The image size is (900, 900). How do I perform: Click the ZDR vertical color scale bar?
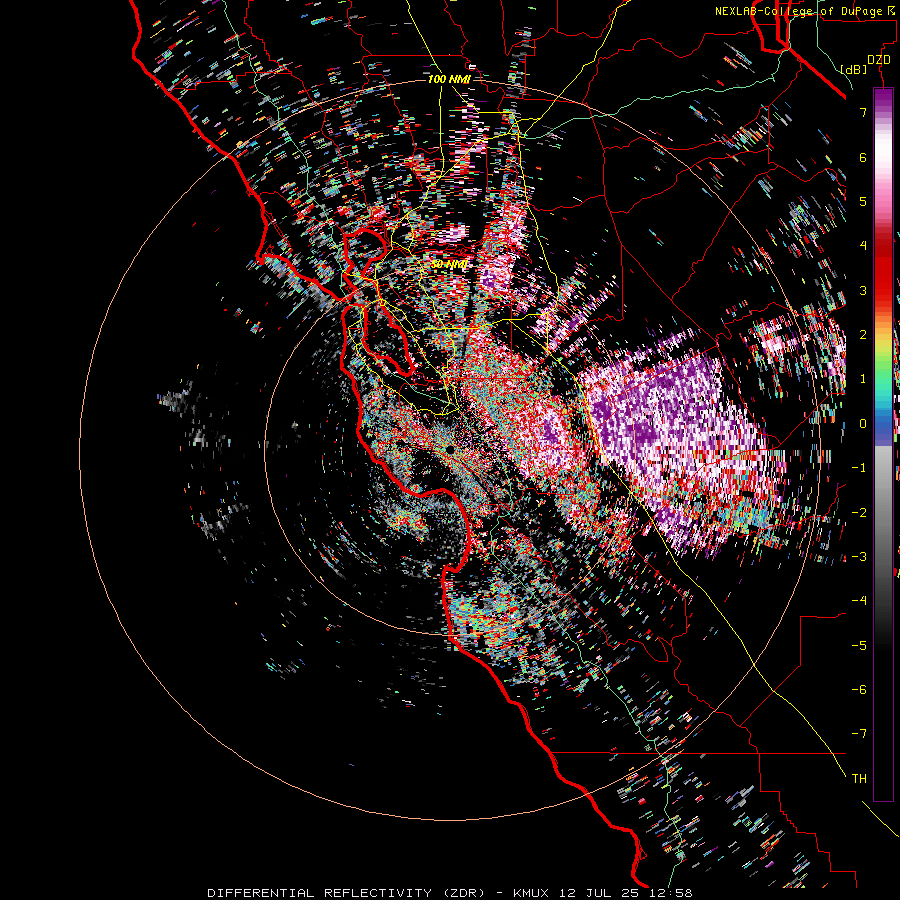[883, 444]
